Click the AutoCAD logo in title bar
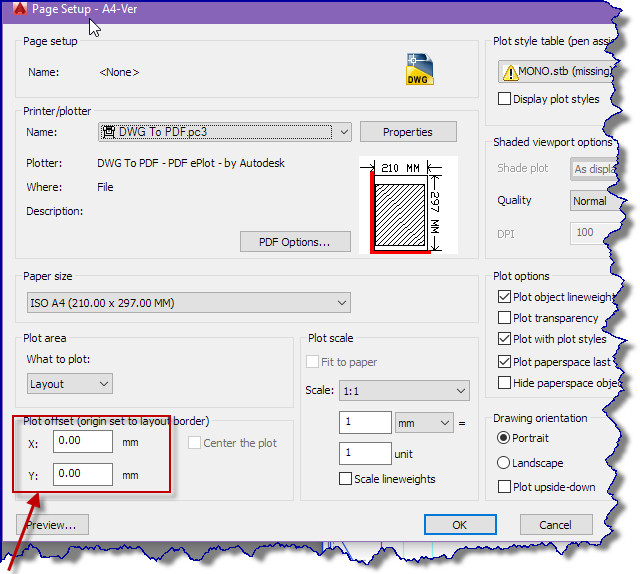This screenshot has width=640, height=574. 20,8
